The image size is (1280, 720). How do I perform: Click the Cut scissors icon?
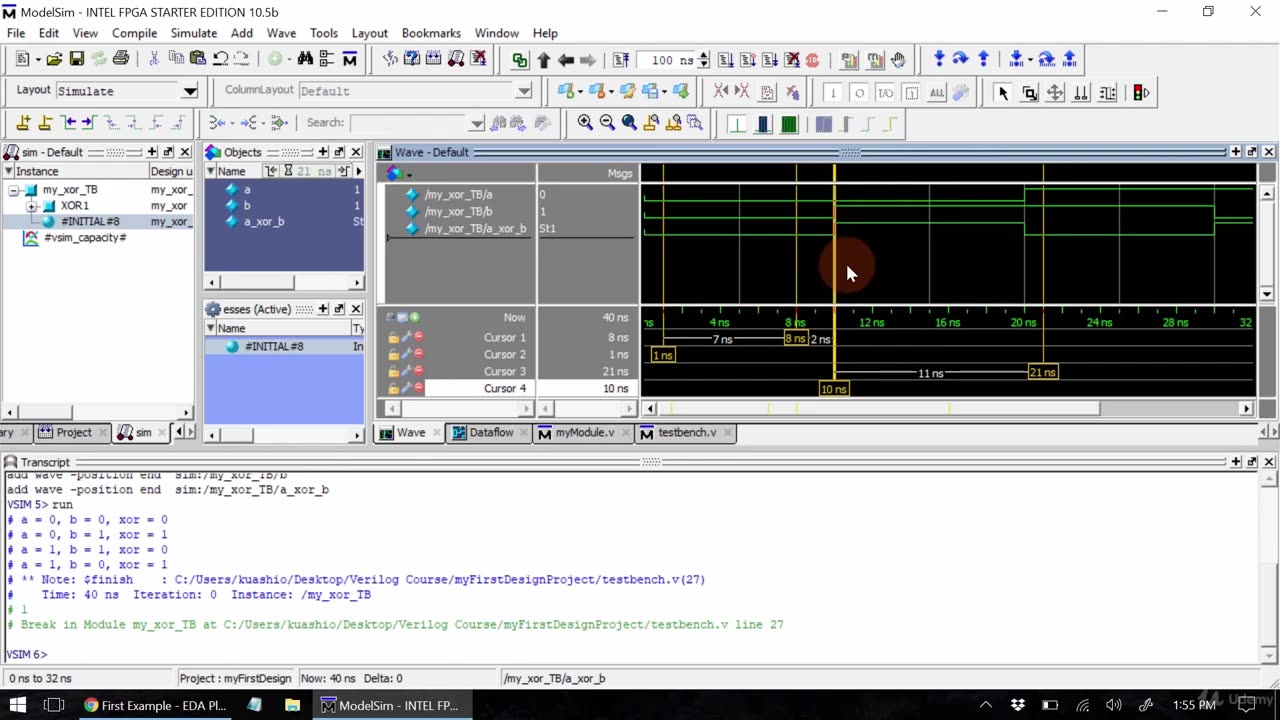tap(154, 59)
